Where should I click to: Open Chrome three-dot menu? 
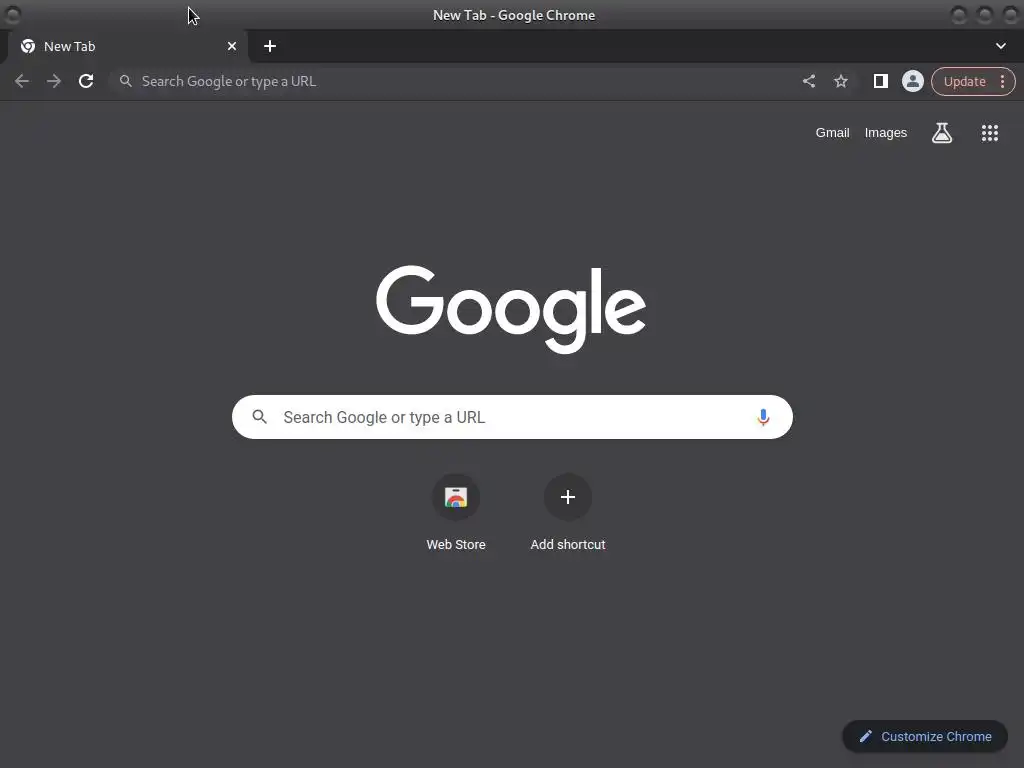pos(1002,82)
